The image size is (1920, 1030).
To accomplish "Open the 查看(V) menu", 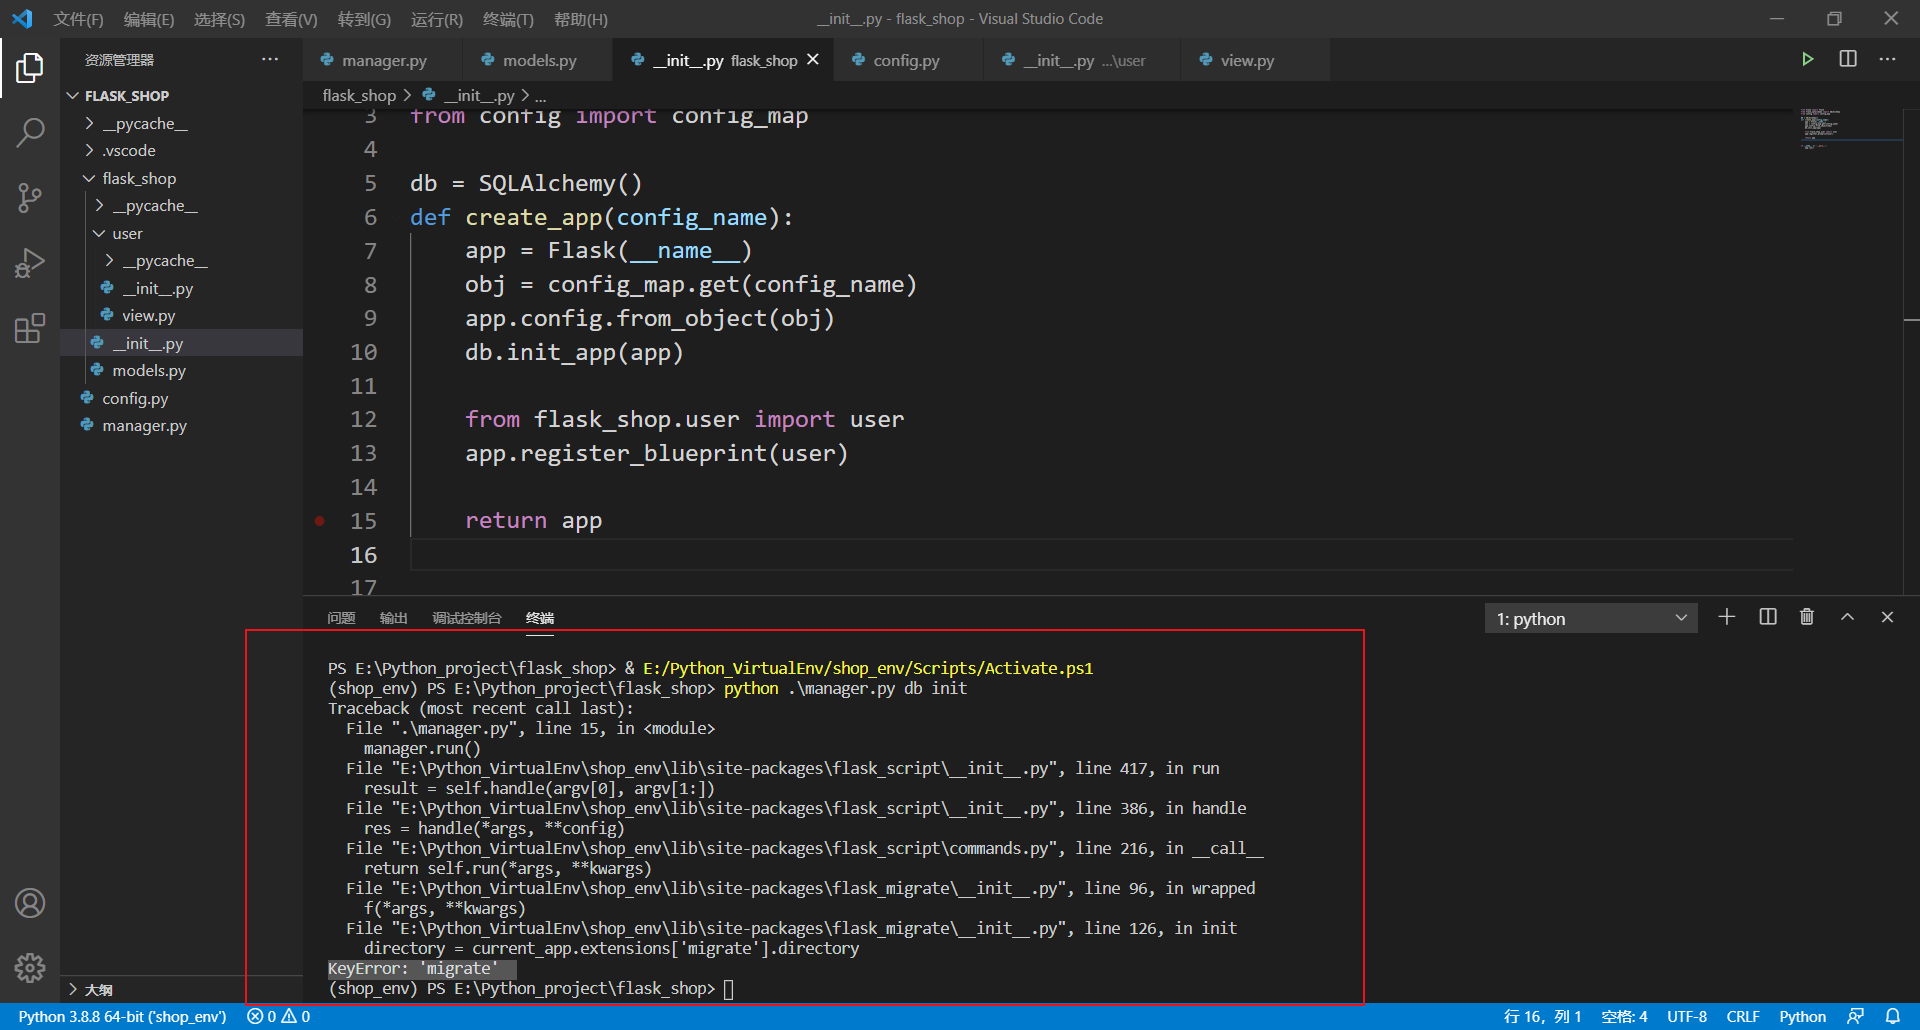I will 291,19.
